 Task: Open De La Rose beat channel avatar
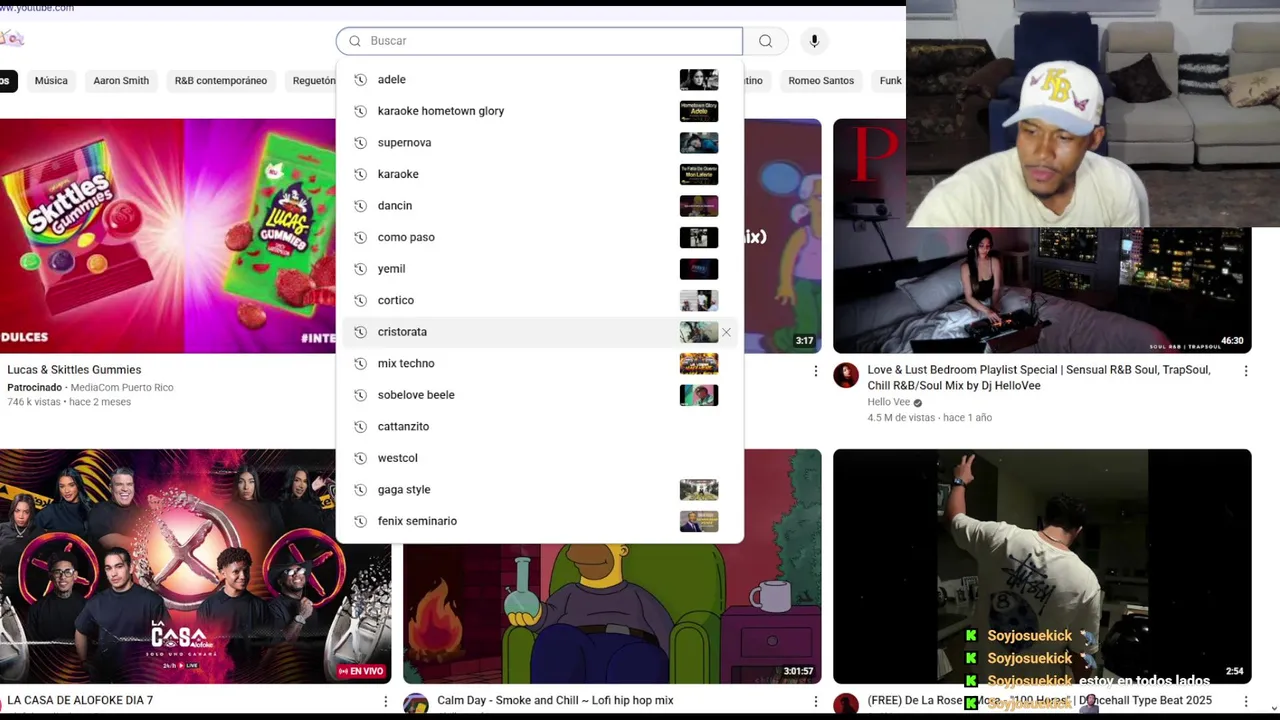click(x=846, y=705)
